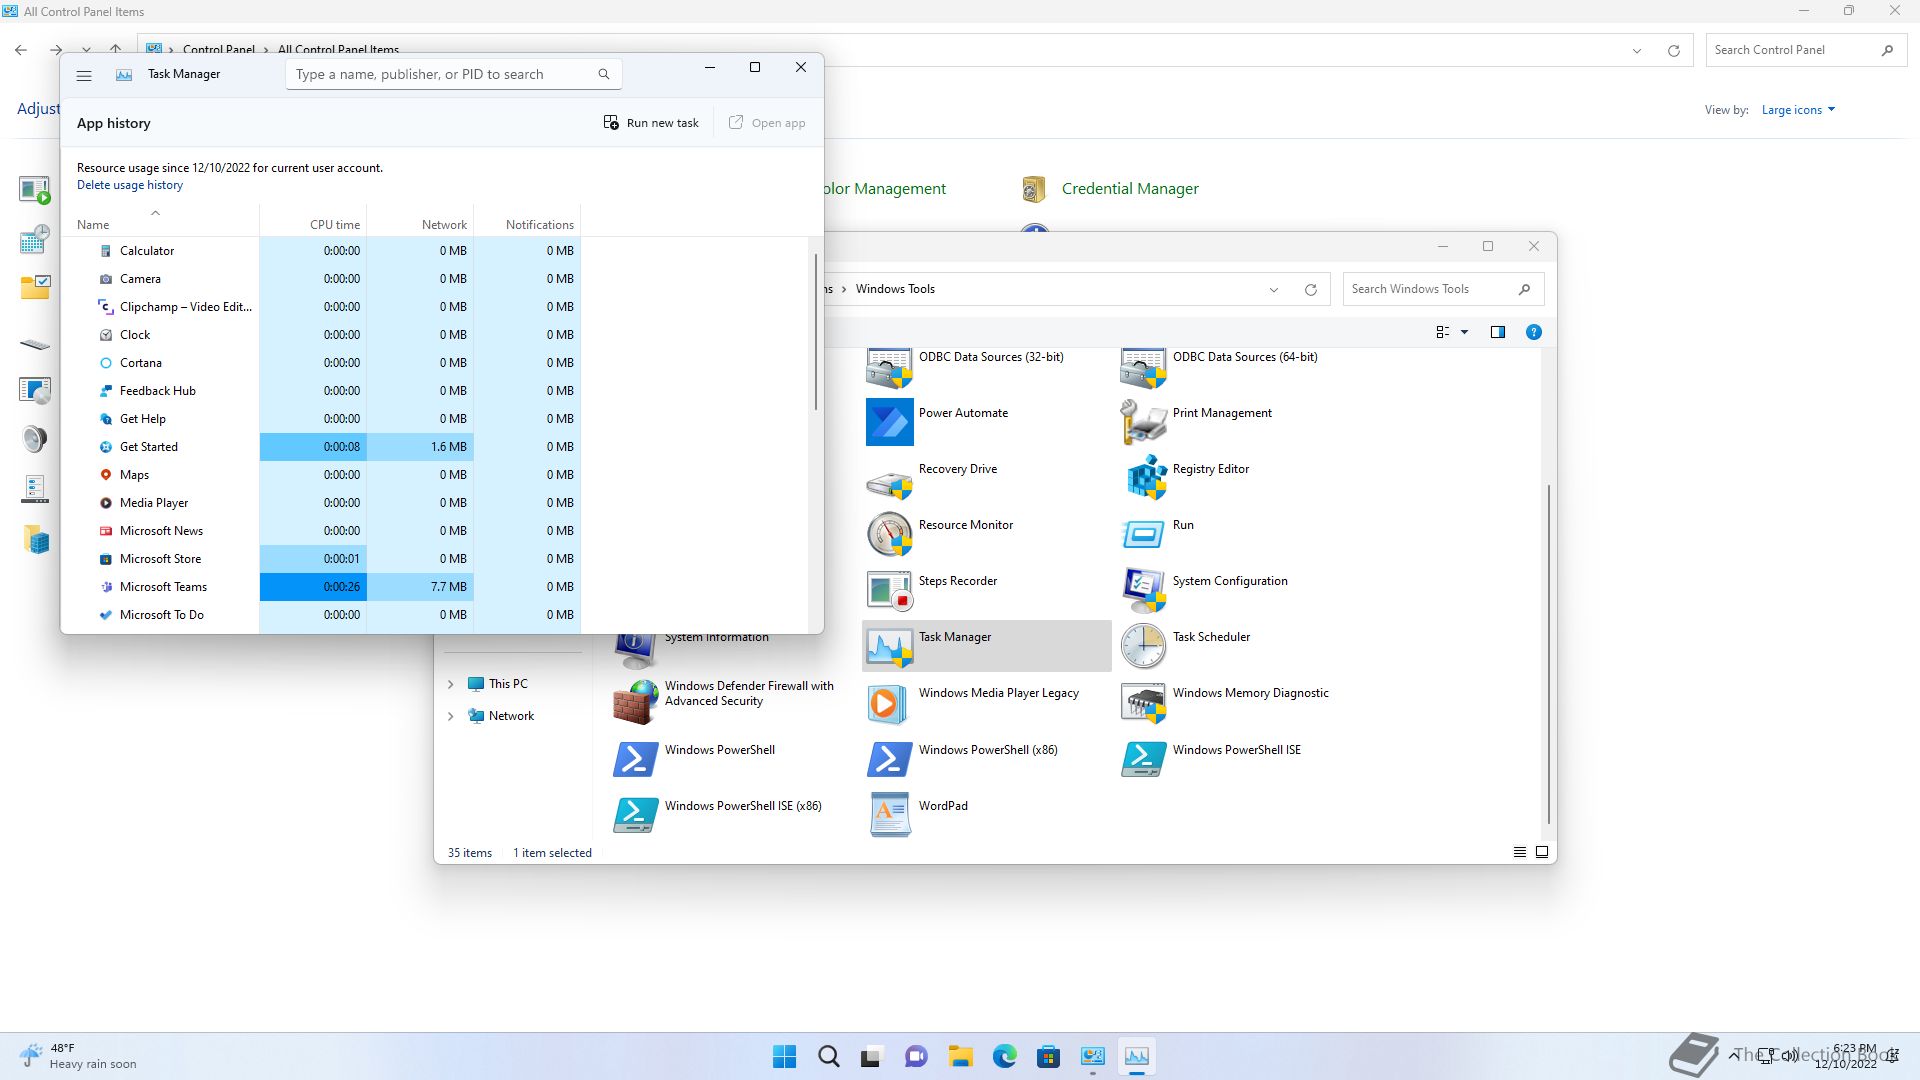Refresh the Control Panel window
The image size is (1920, 1080).
coord(1674,51)
